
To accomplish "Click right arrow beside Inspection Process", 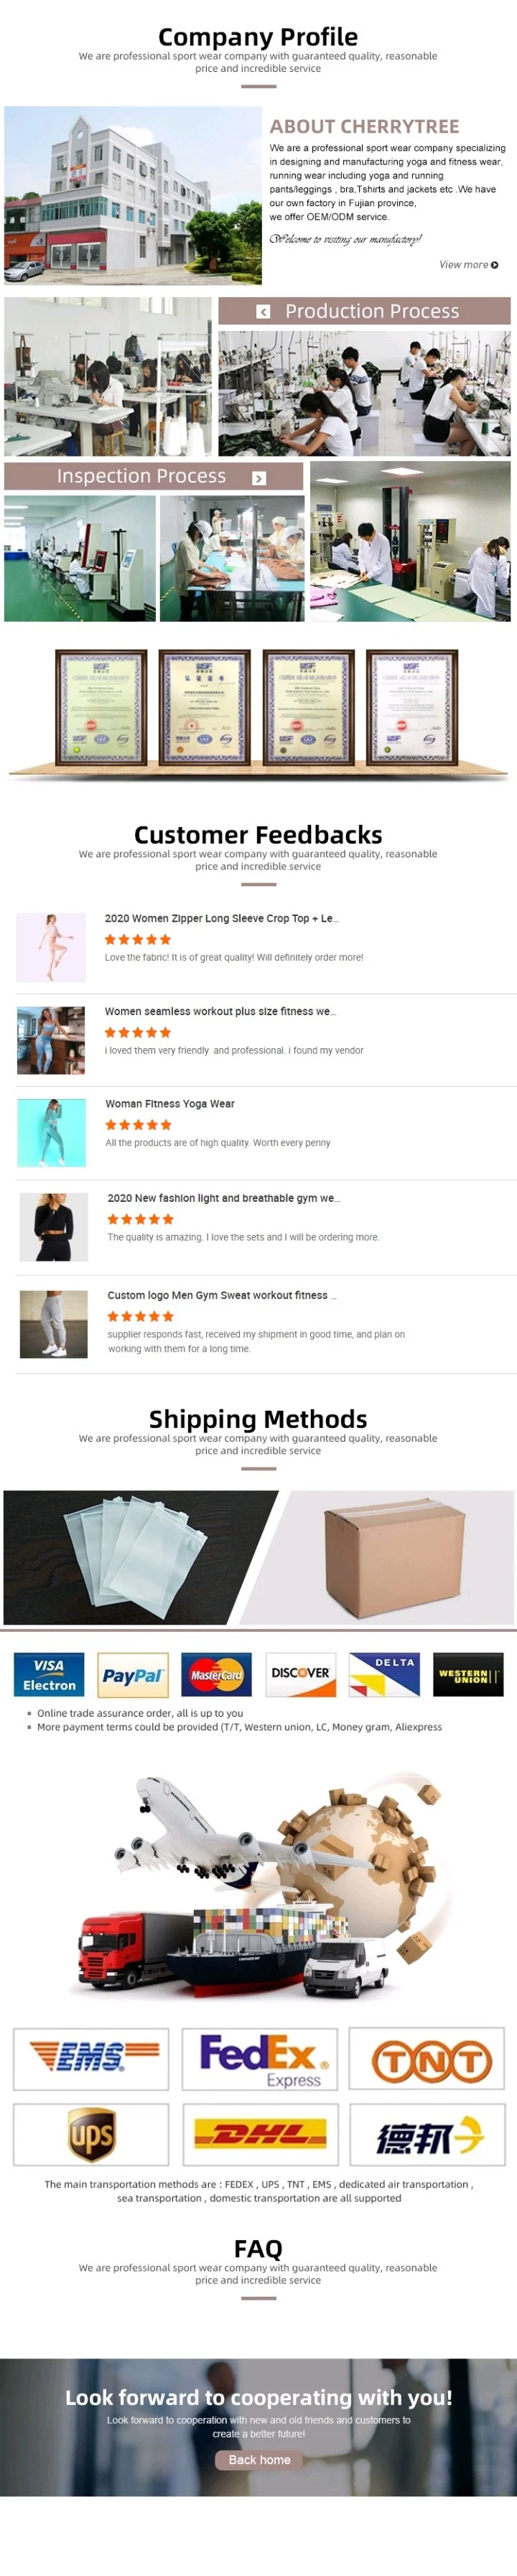I will point(259,478).
